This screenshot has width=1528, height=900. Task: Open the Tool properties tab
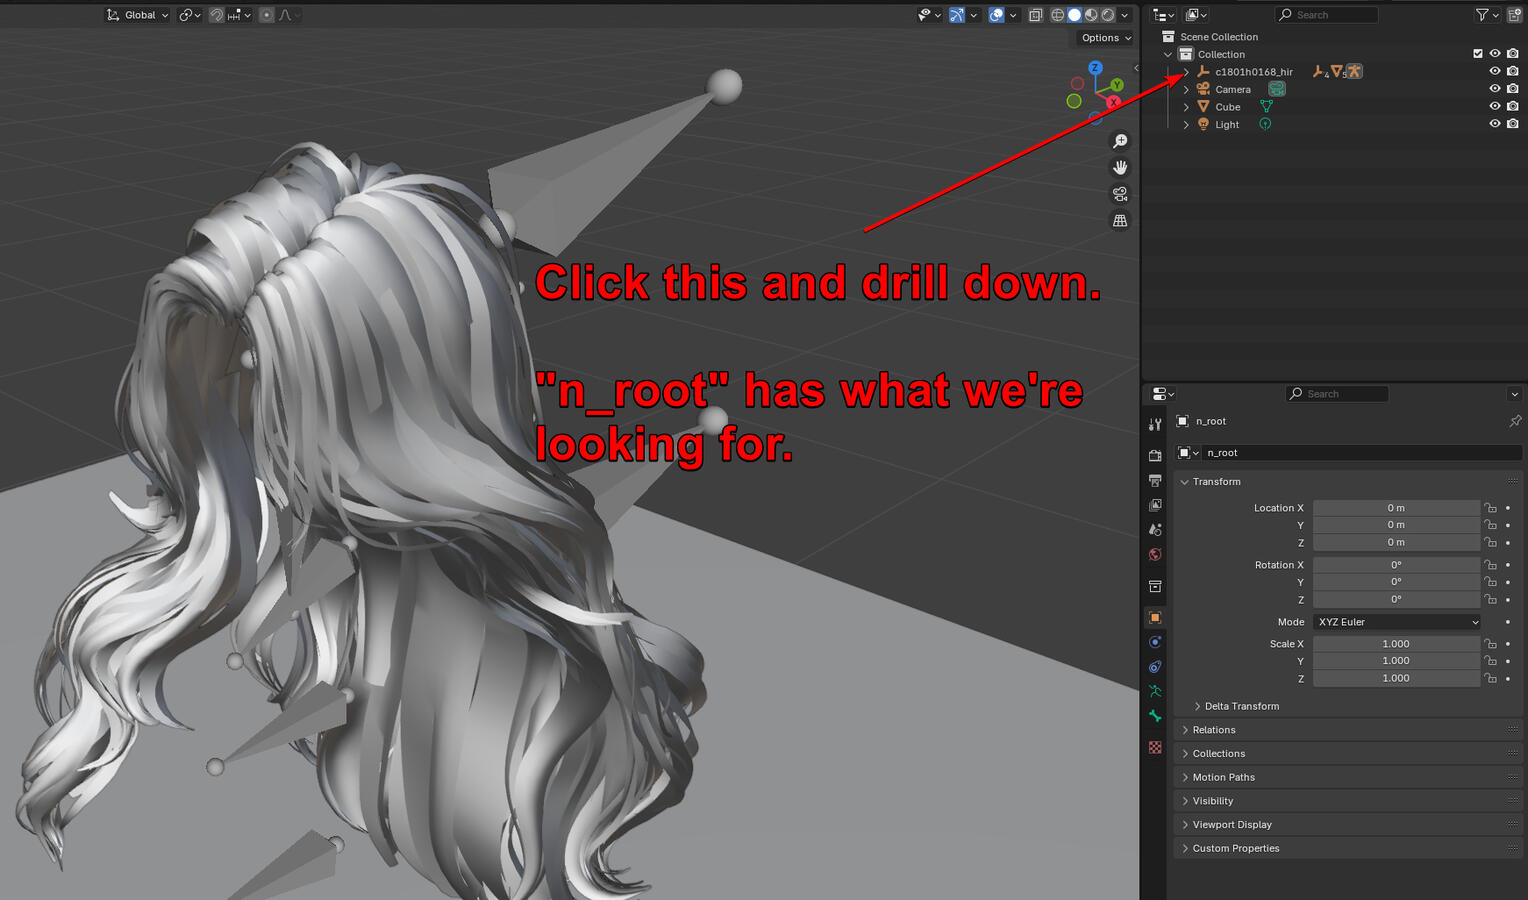point(1155,425)
